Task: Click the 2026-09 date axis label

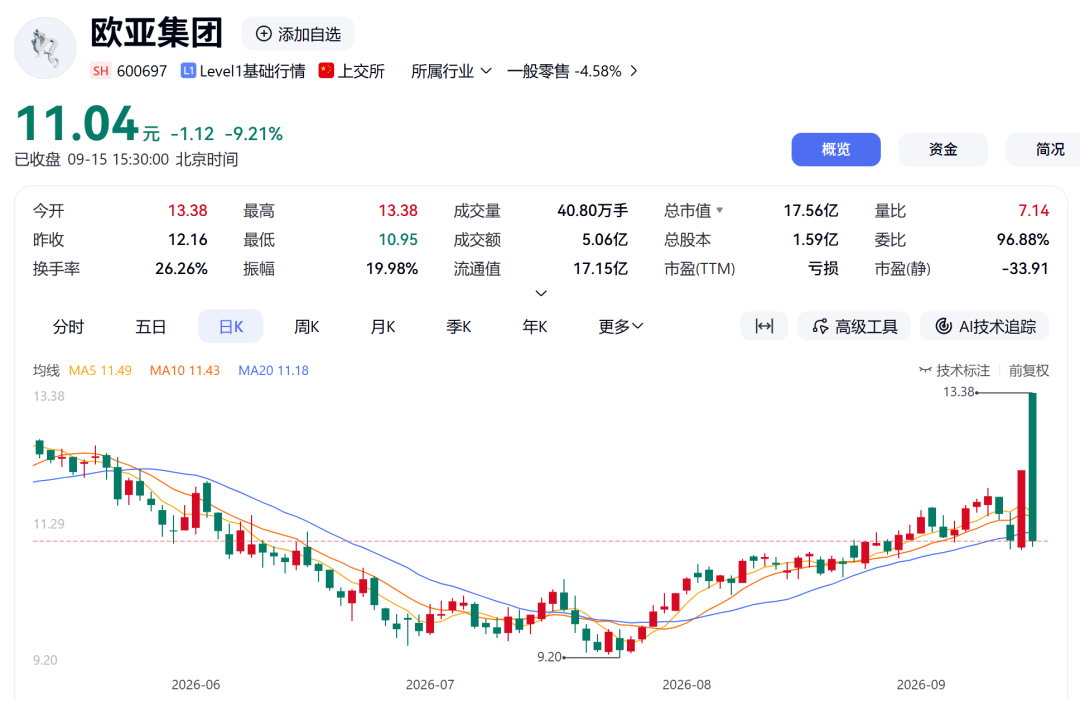Action: click(x=921, y=684)
